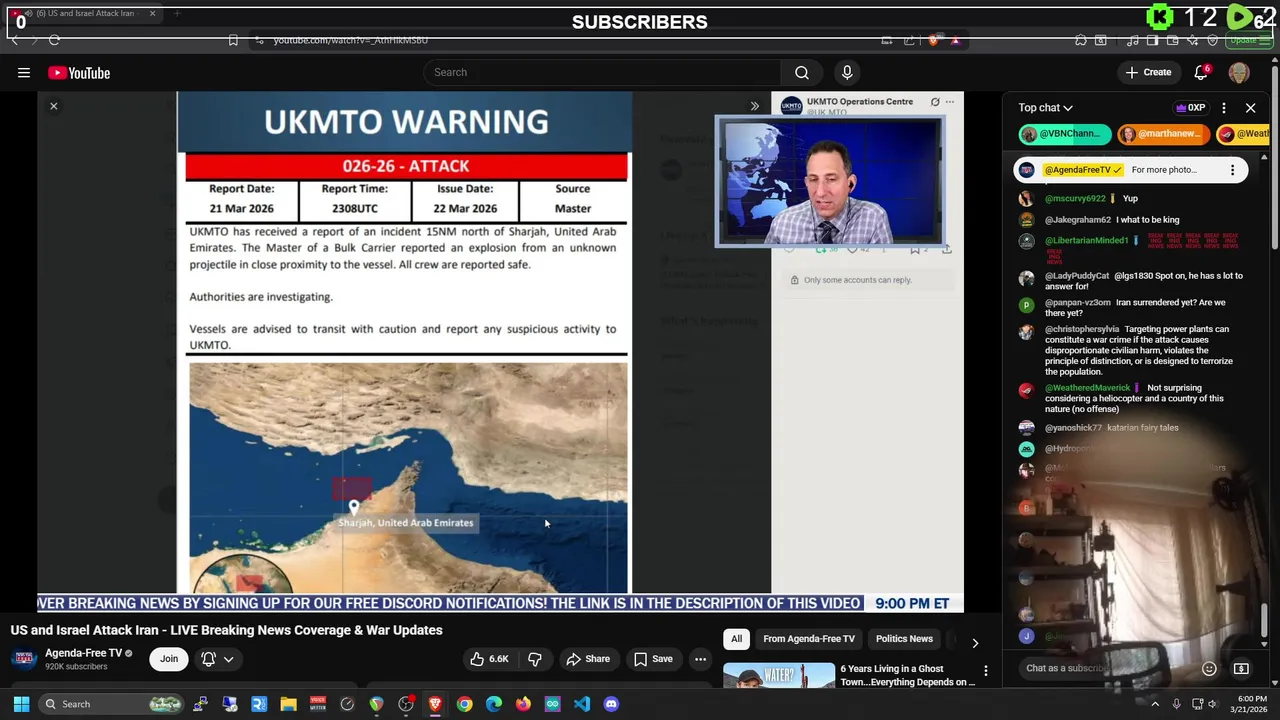Go to YouTube home via logo
This screenshot has height=720, width=1280.
pos(79,72)
